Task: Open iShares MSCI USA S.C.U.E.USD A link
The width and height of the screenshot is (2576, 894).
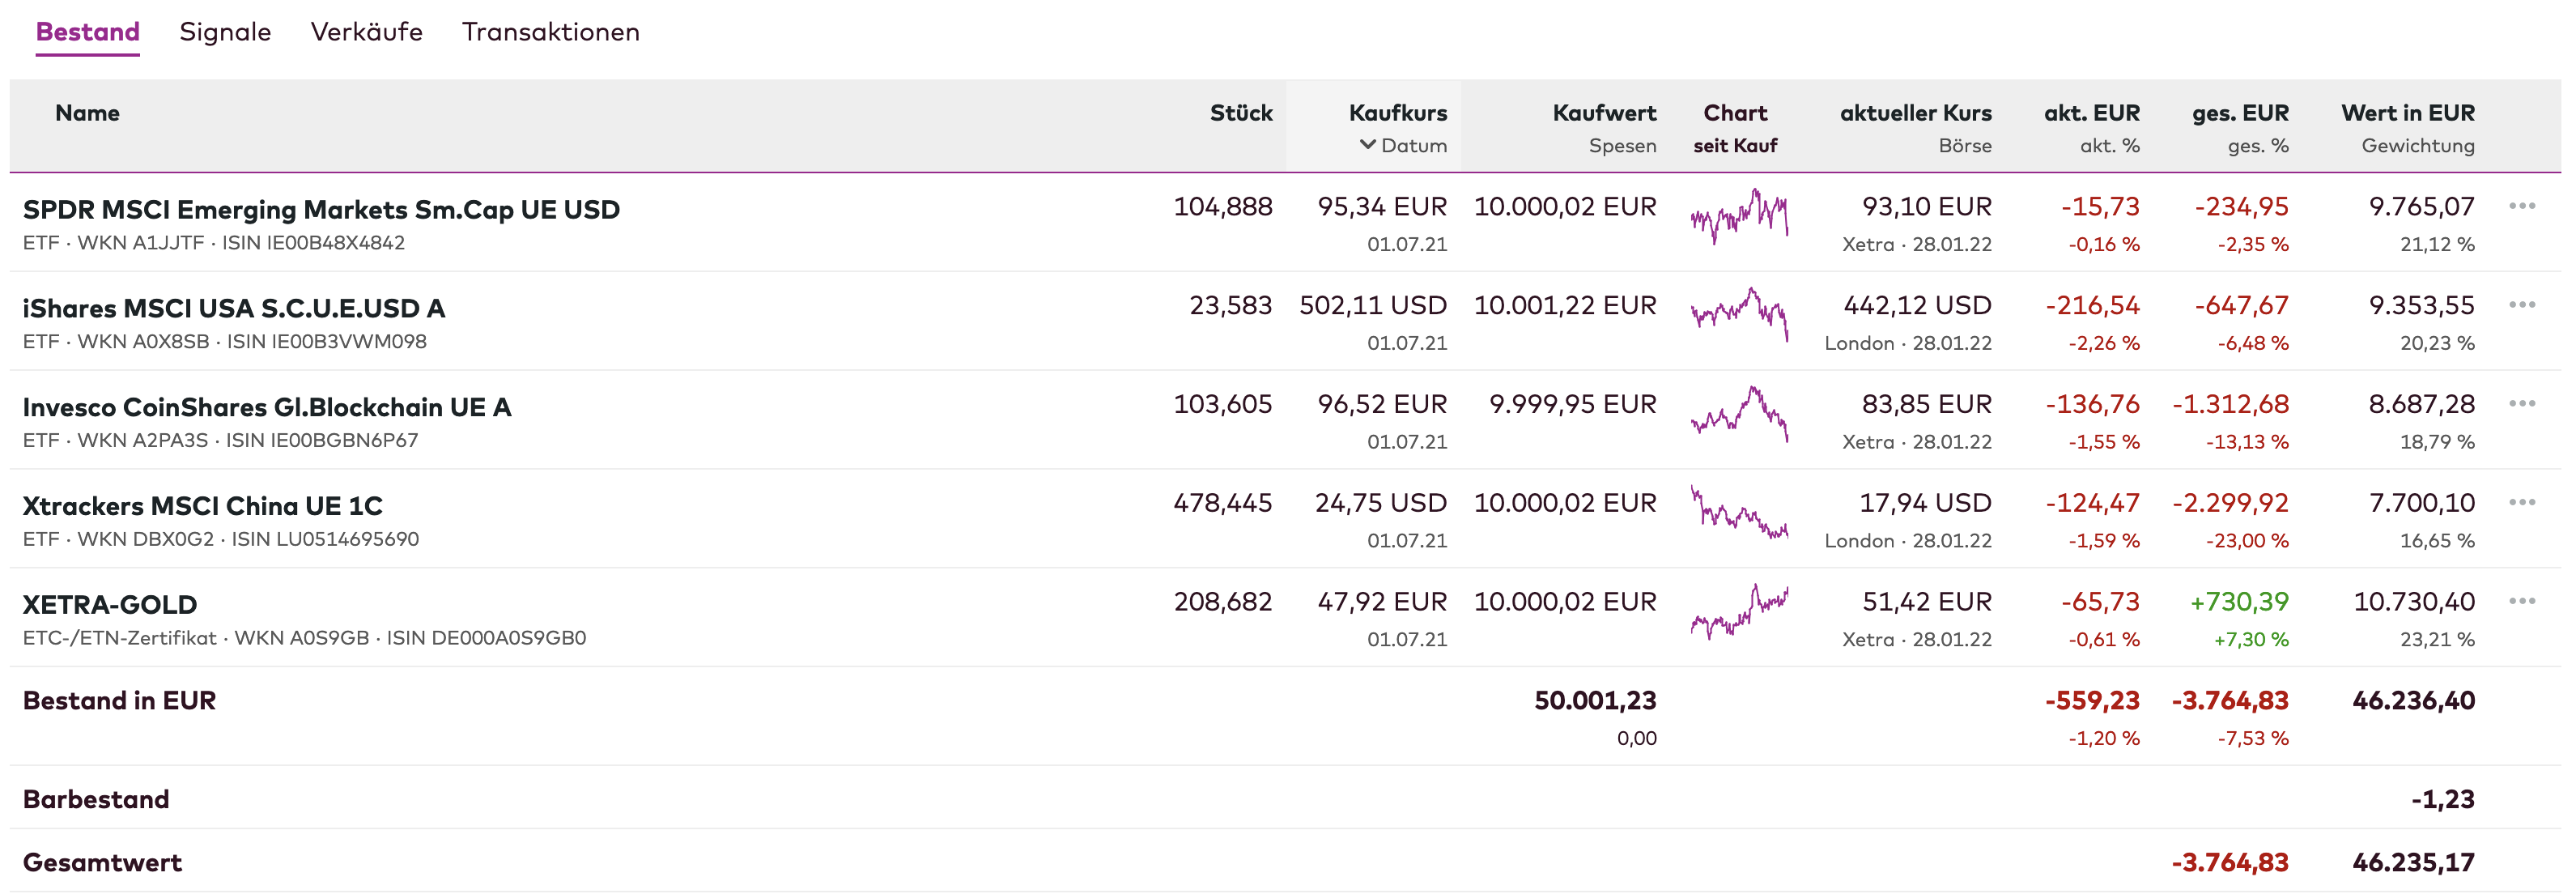Action: 234,308
